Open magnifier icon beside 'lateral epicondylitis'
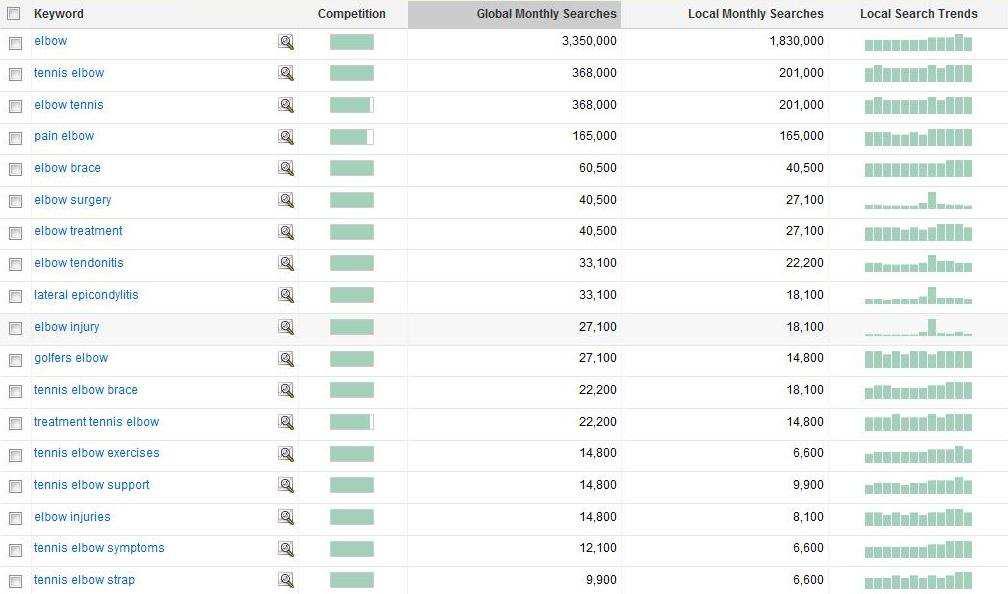 [286, 296]
